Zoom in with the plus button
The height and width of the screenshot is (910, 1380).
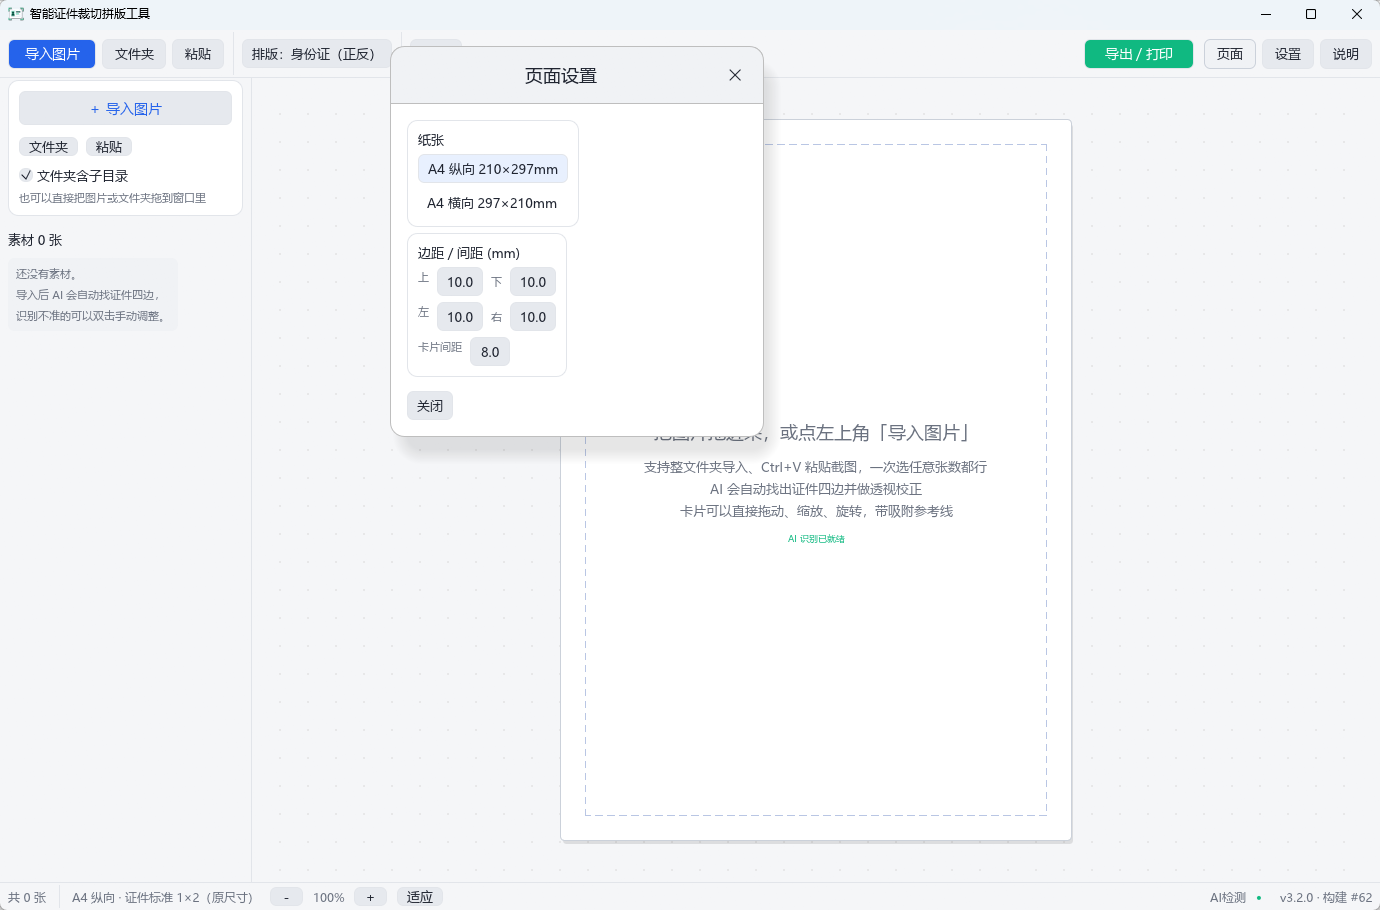coord(370,897)
